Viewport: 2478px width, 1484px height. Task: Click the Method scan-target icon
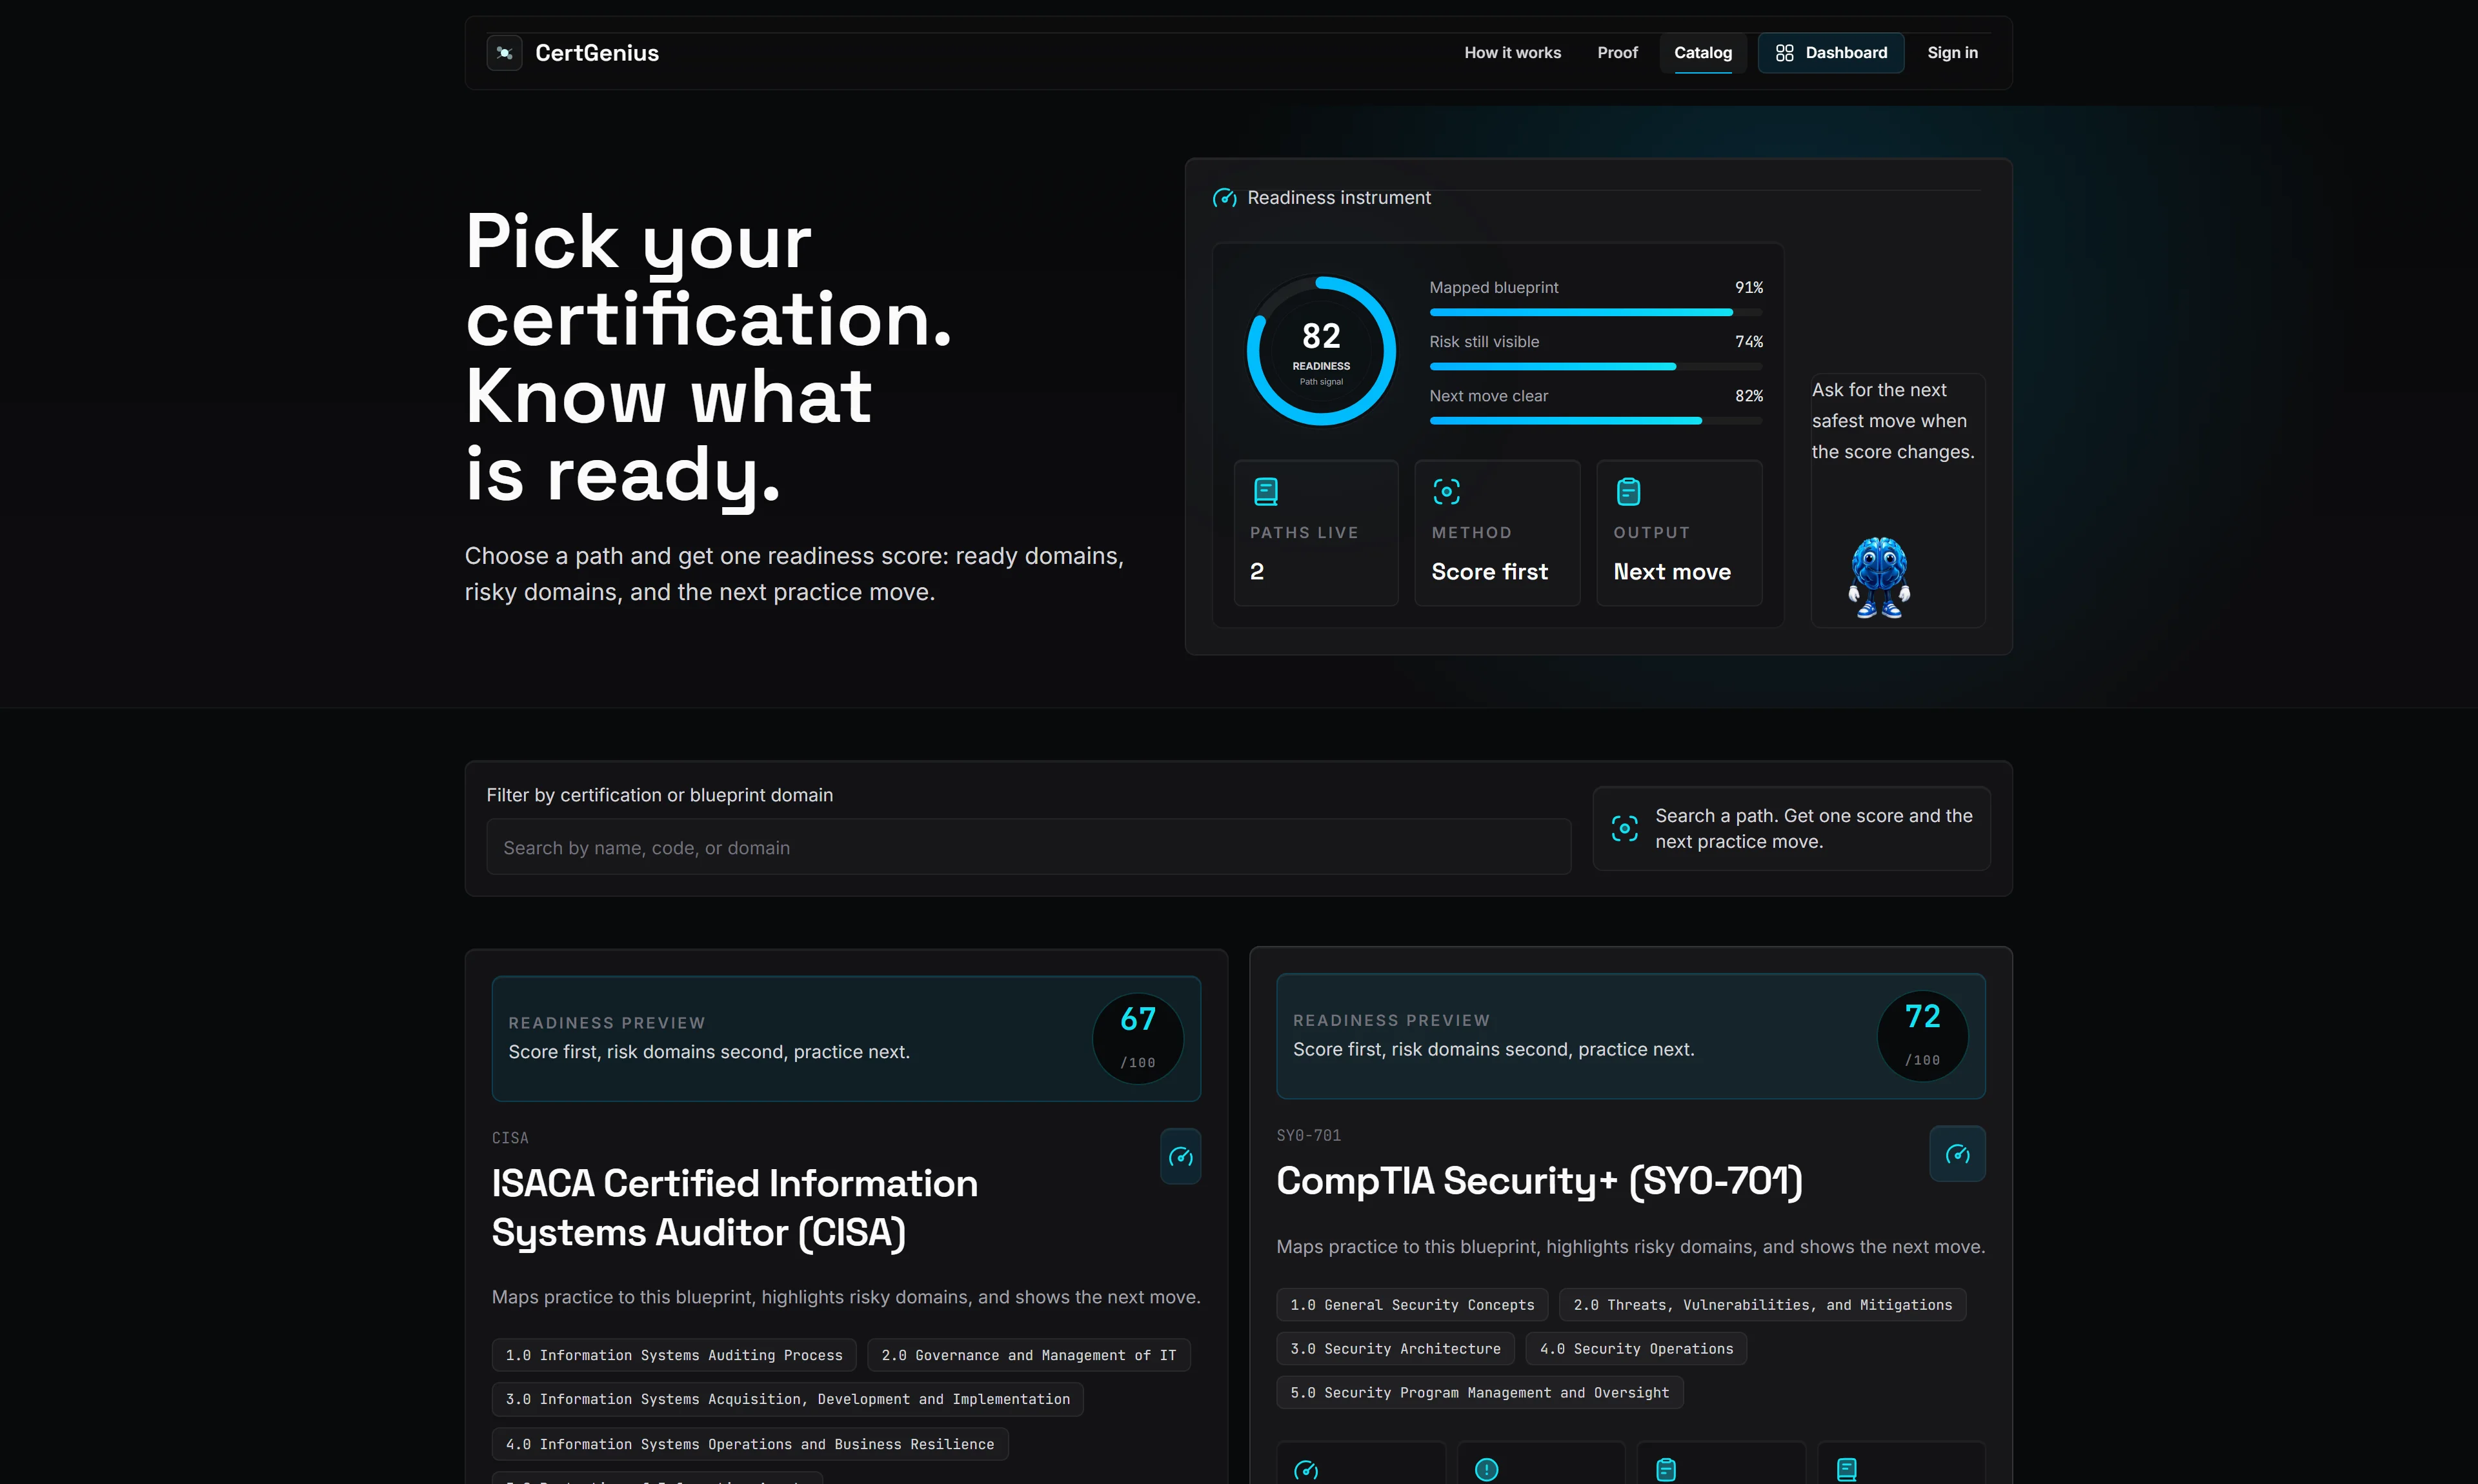1446,491
